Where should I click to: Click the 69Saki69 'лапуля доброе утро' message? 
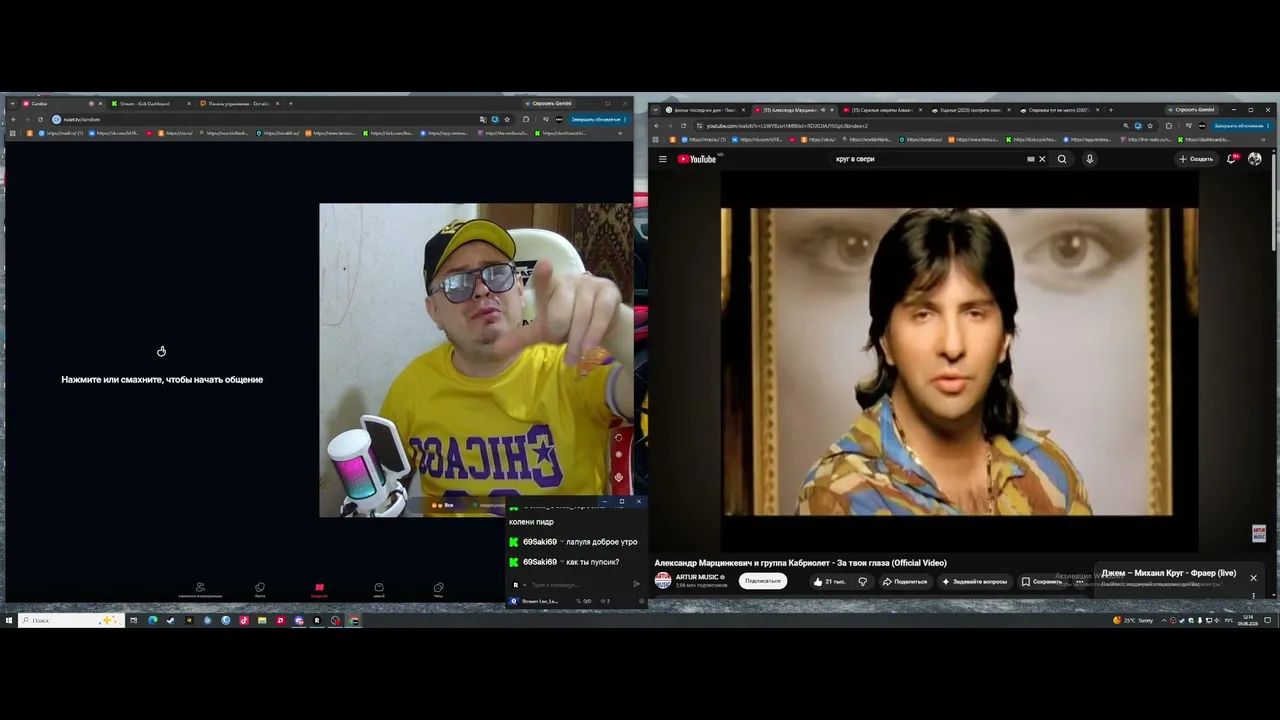click(x=573, y=542)
